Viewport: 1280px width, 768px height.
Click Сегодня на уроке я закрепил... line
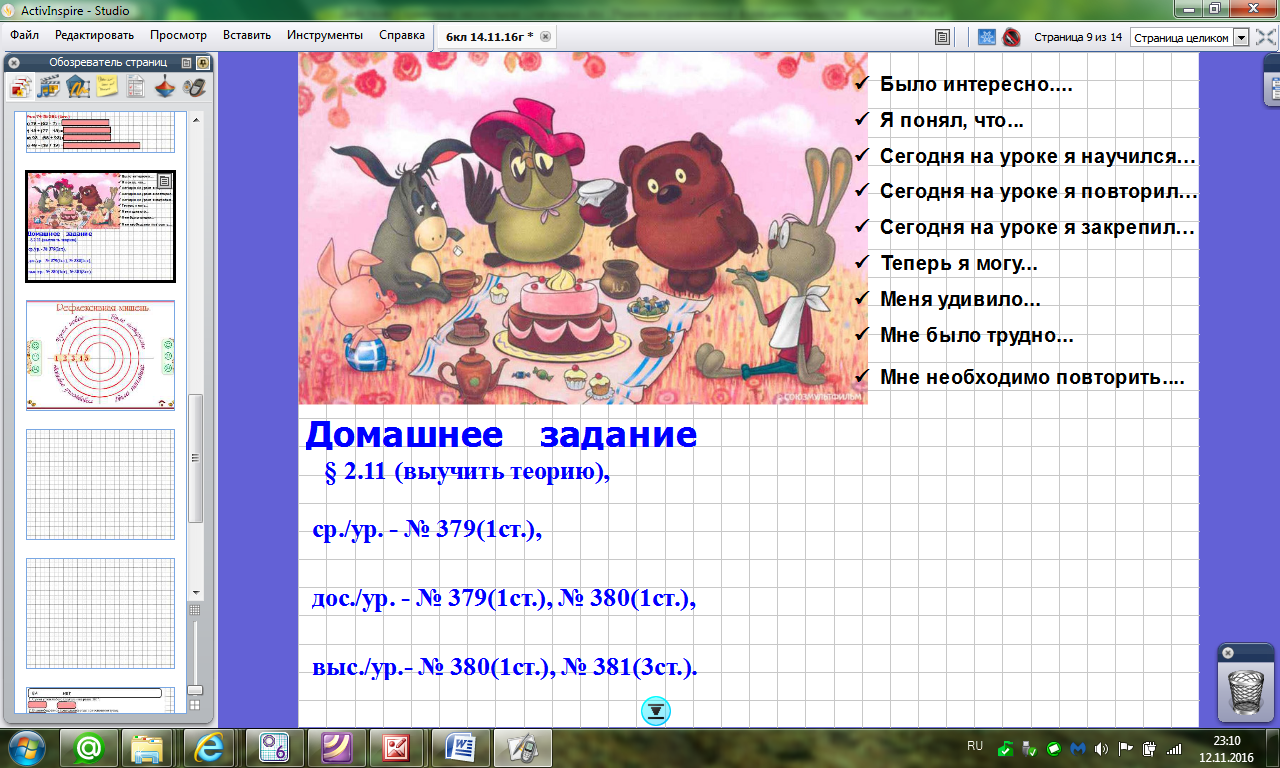point(1037,228)
